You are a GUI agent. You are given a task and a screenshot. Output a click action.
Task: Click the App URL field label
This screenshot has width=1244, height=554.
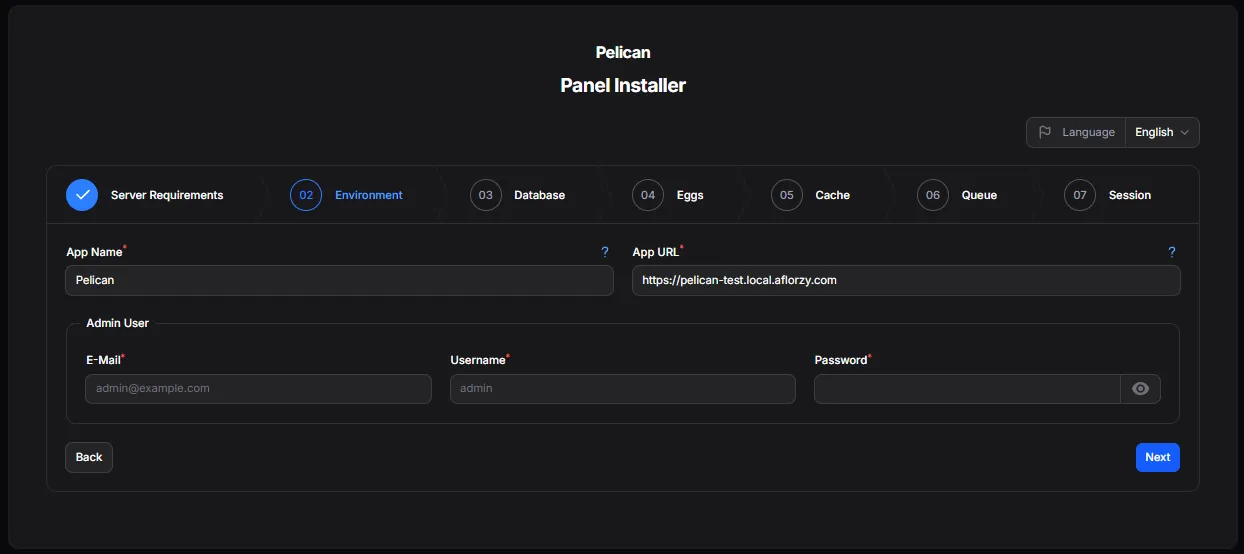coord(656,252)
